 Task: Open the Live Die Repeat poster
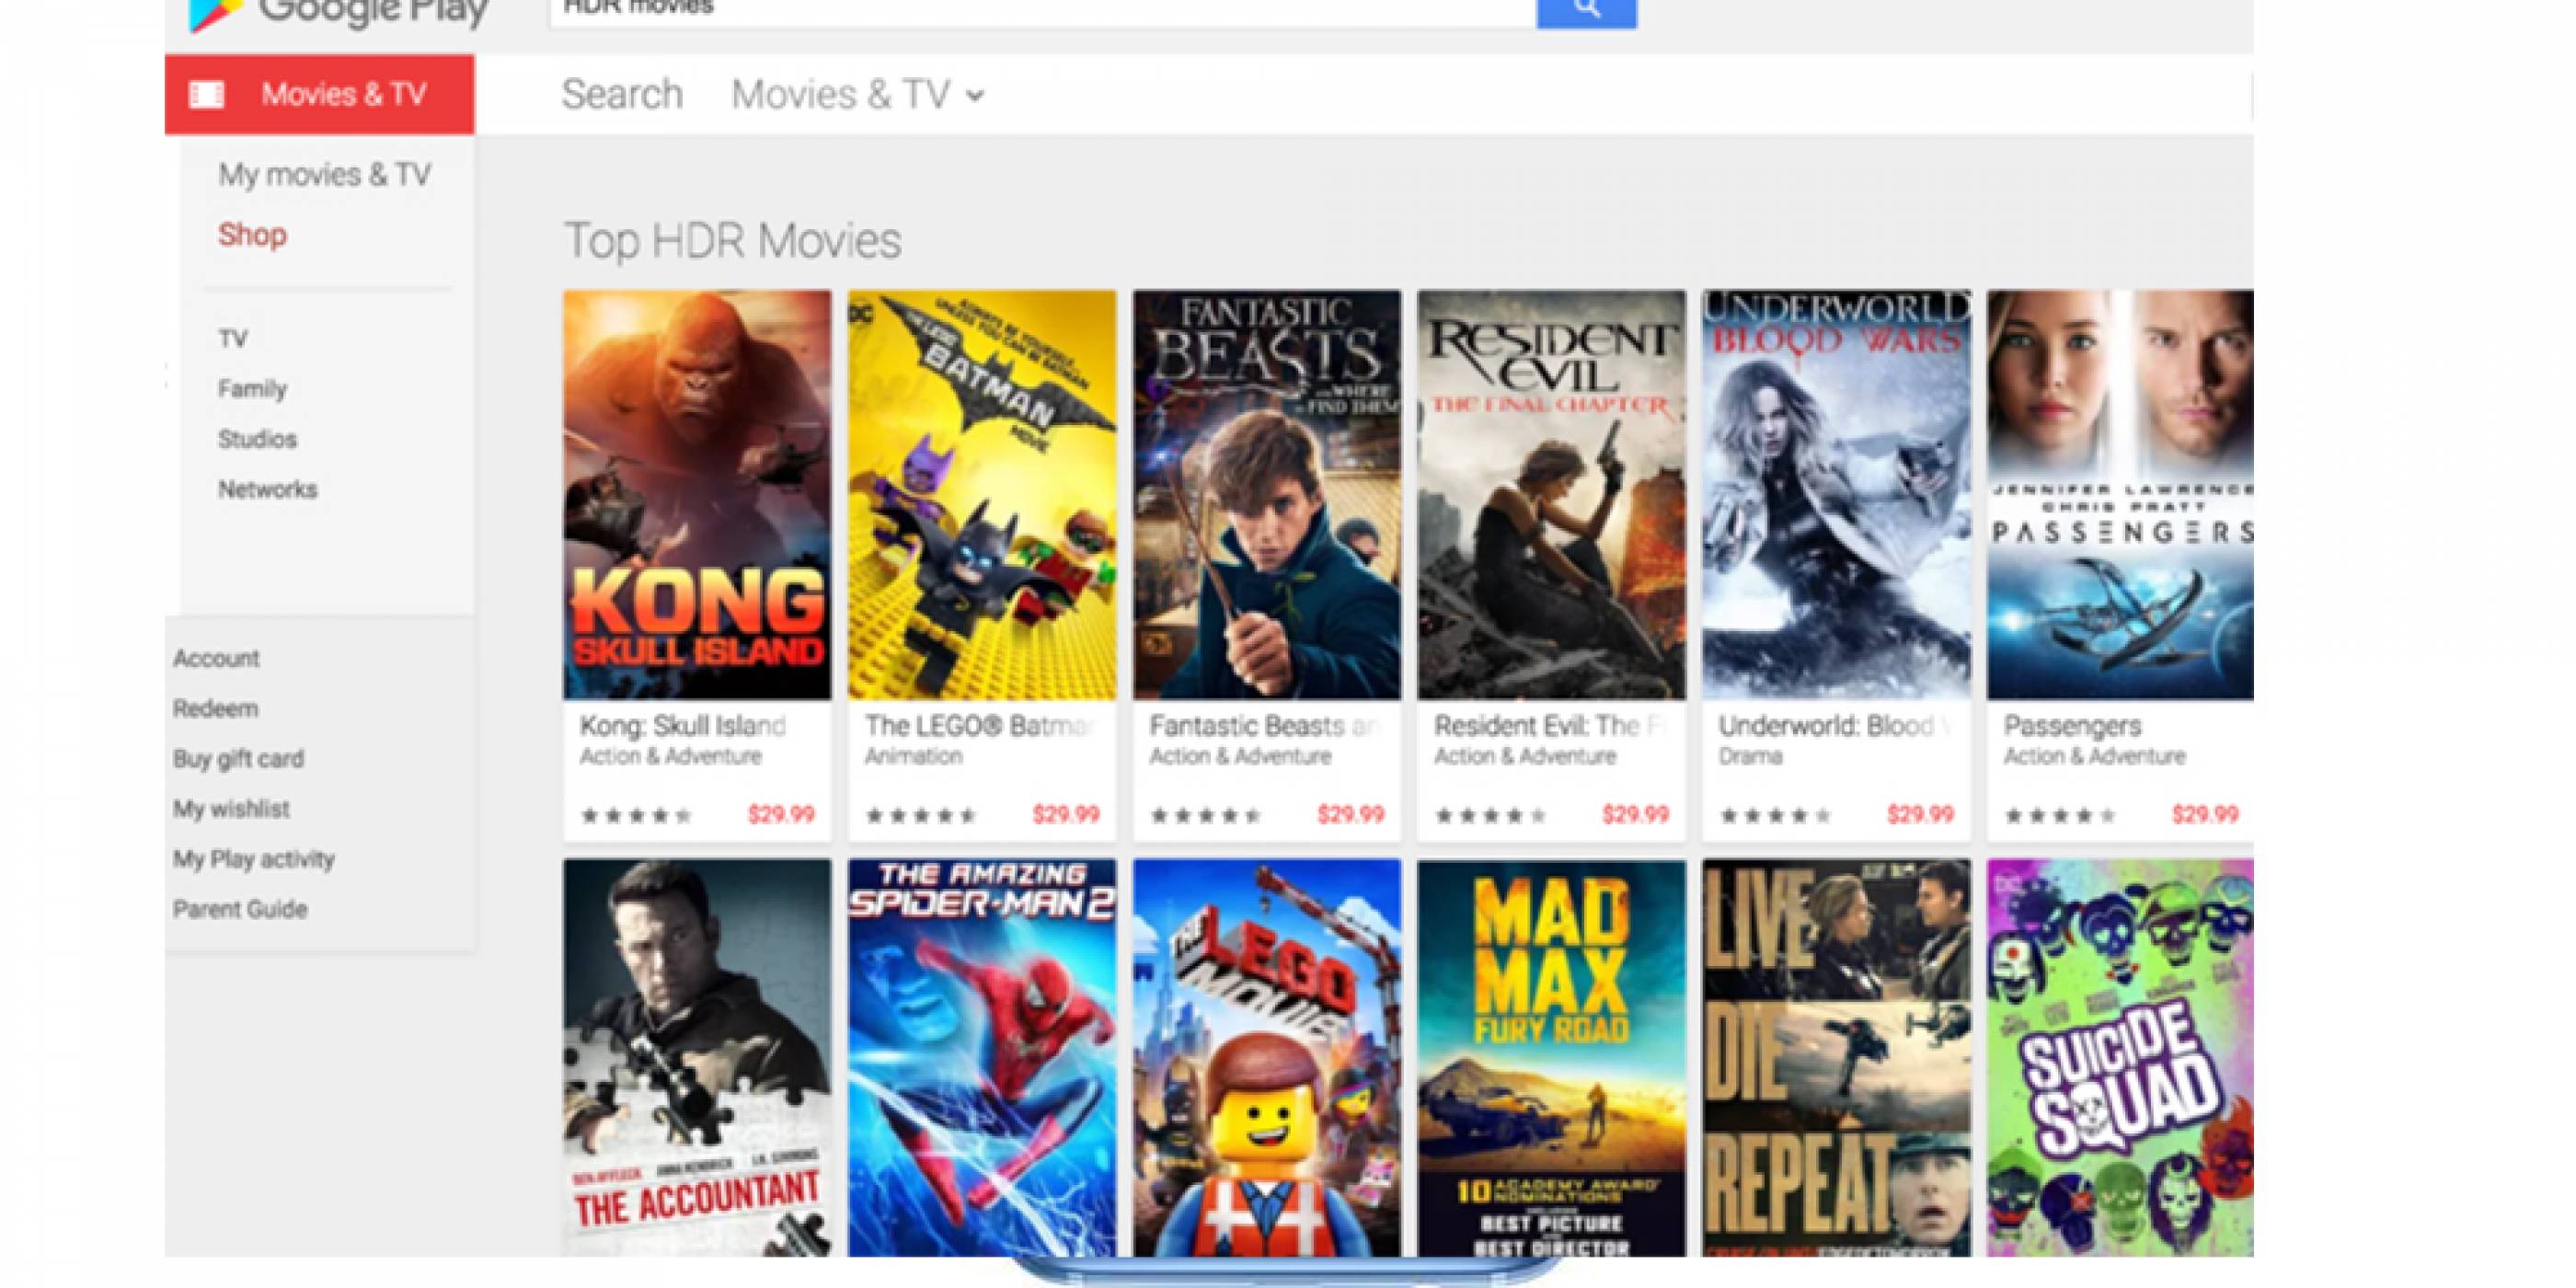click(1836, 1057)
